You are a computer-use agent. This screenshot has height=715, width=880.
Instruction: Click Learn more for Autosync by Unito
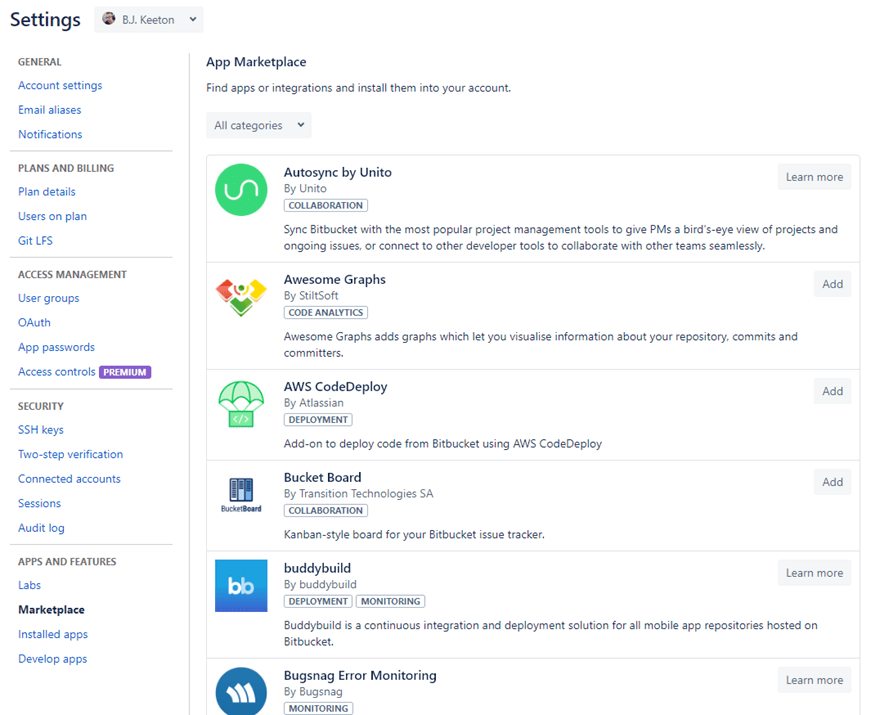coord(814,176)
